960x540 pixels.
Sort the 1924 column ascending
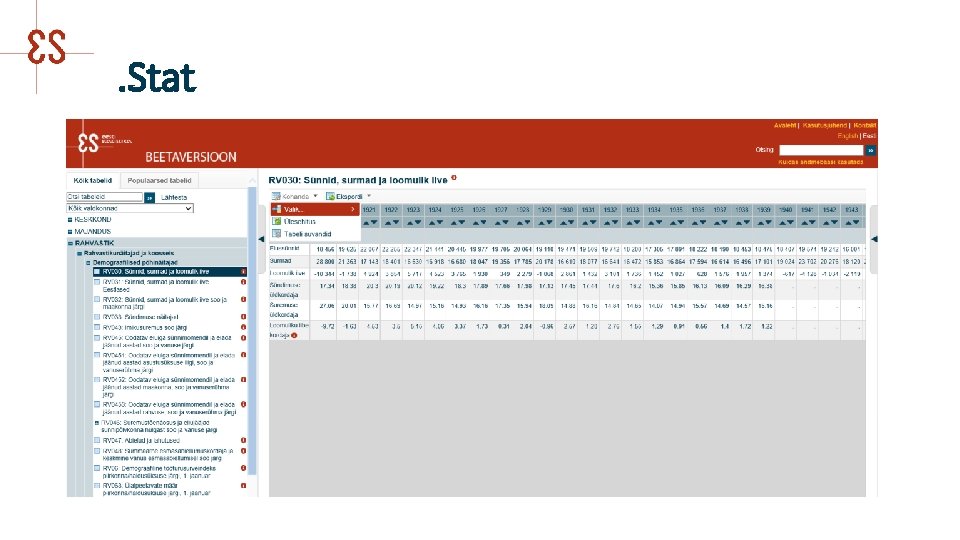tap(432, 223)
